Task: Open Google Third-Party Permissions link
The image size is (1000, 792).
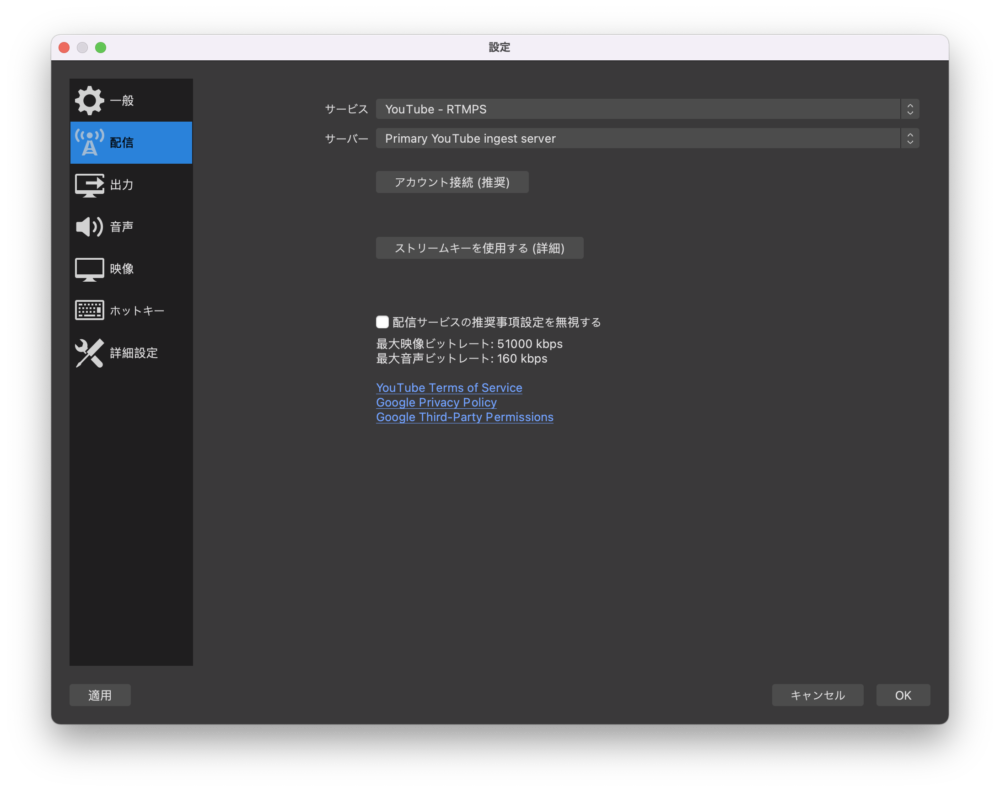Action: point(465,417)
